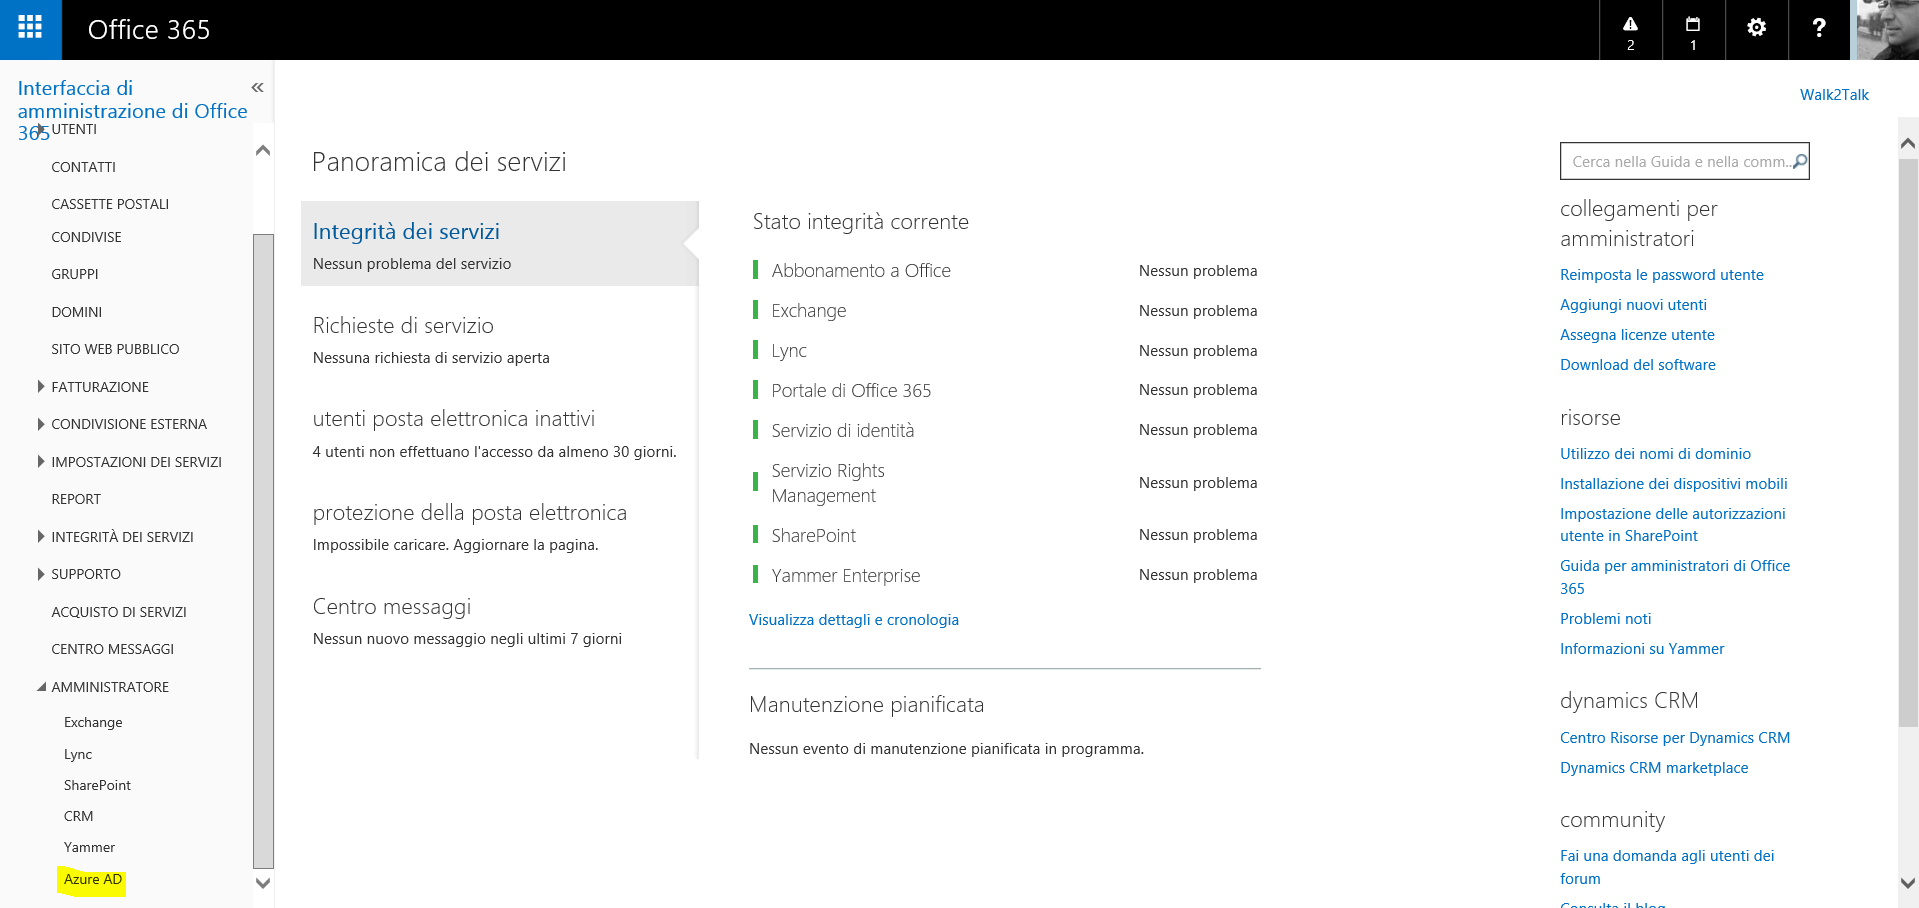
Task: Open DOMINI in the navigation
Action: [x=77, y=312]
